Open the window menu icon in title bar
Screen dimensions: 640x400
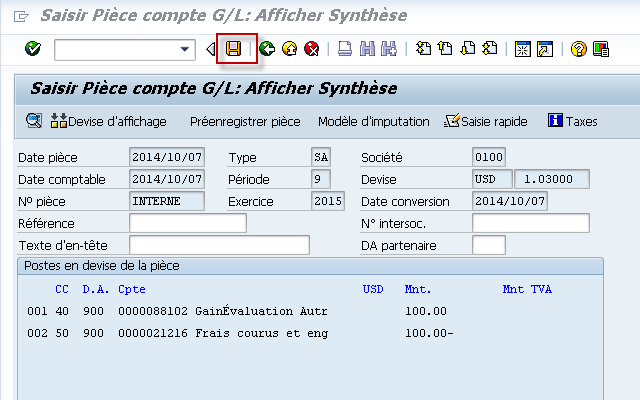[x=21, y=14]
